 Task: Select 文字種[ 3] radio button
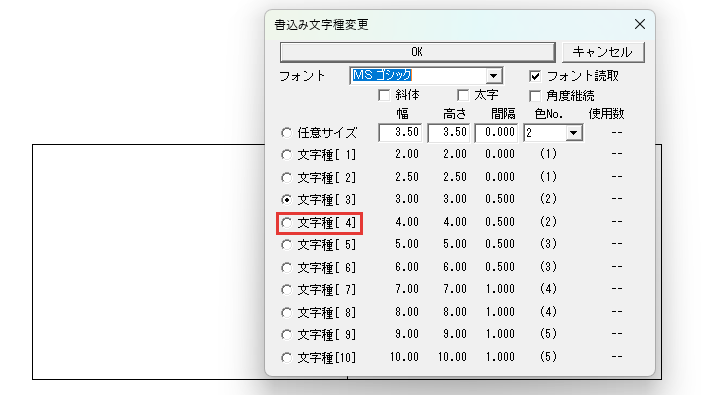point(287,199)
